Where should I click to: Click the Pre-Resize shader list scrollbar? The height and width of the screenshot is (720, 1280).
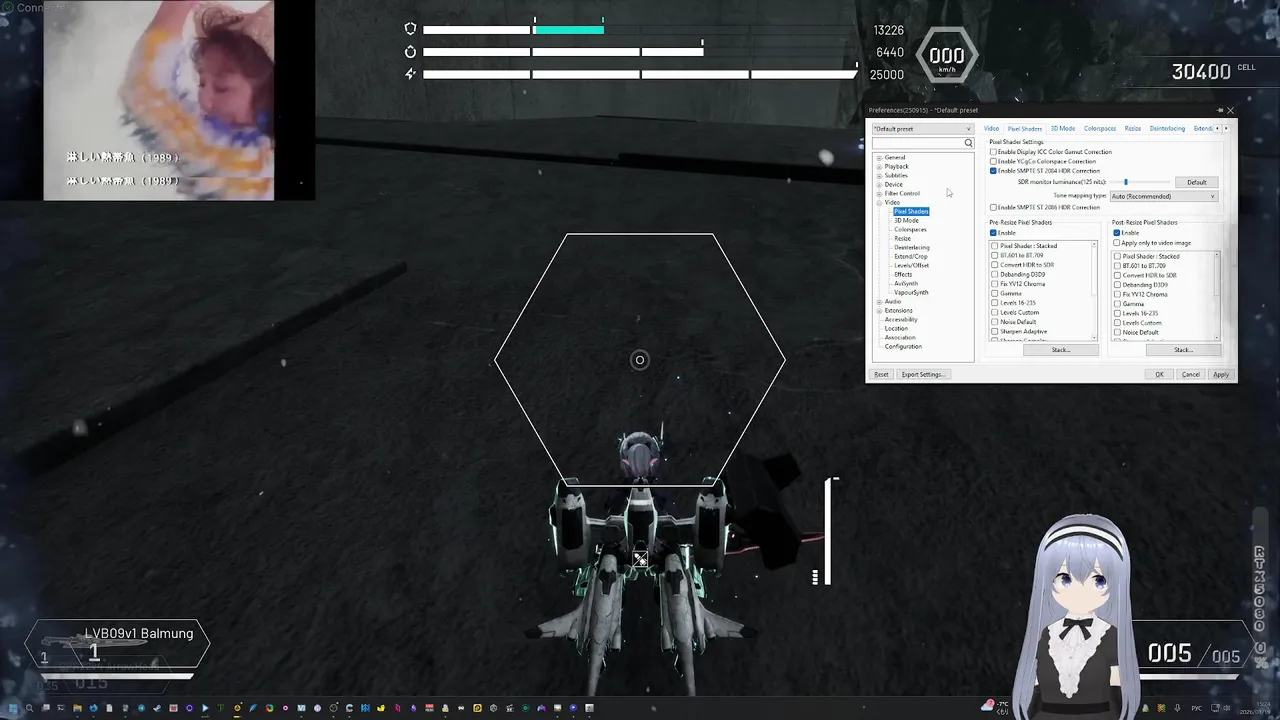tap(1094, 291)
